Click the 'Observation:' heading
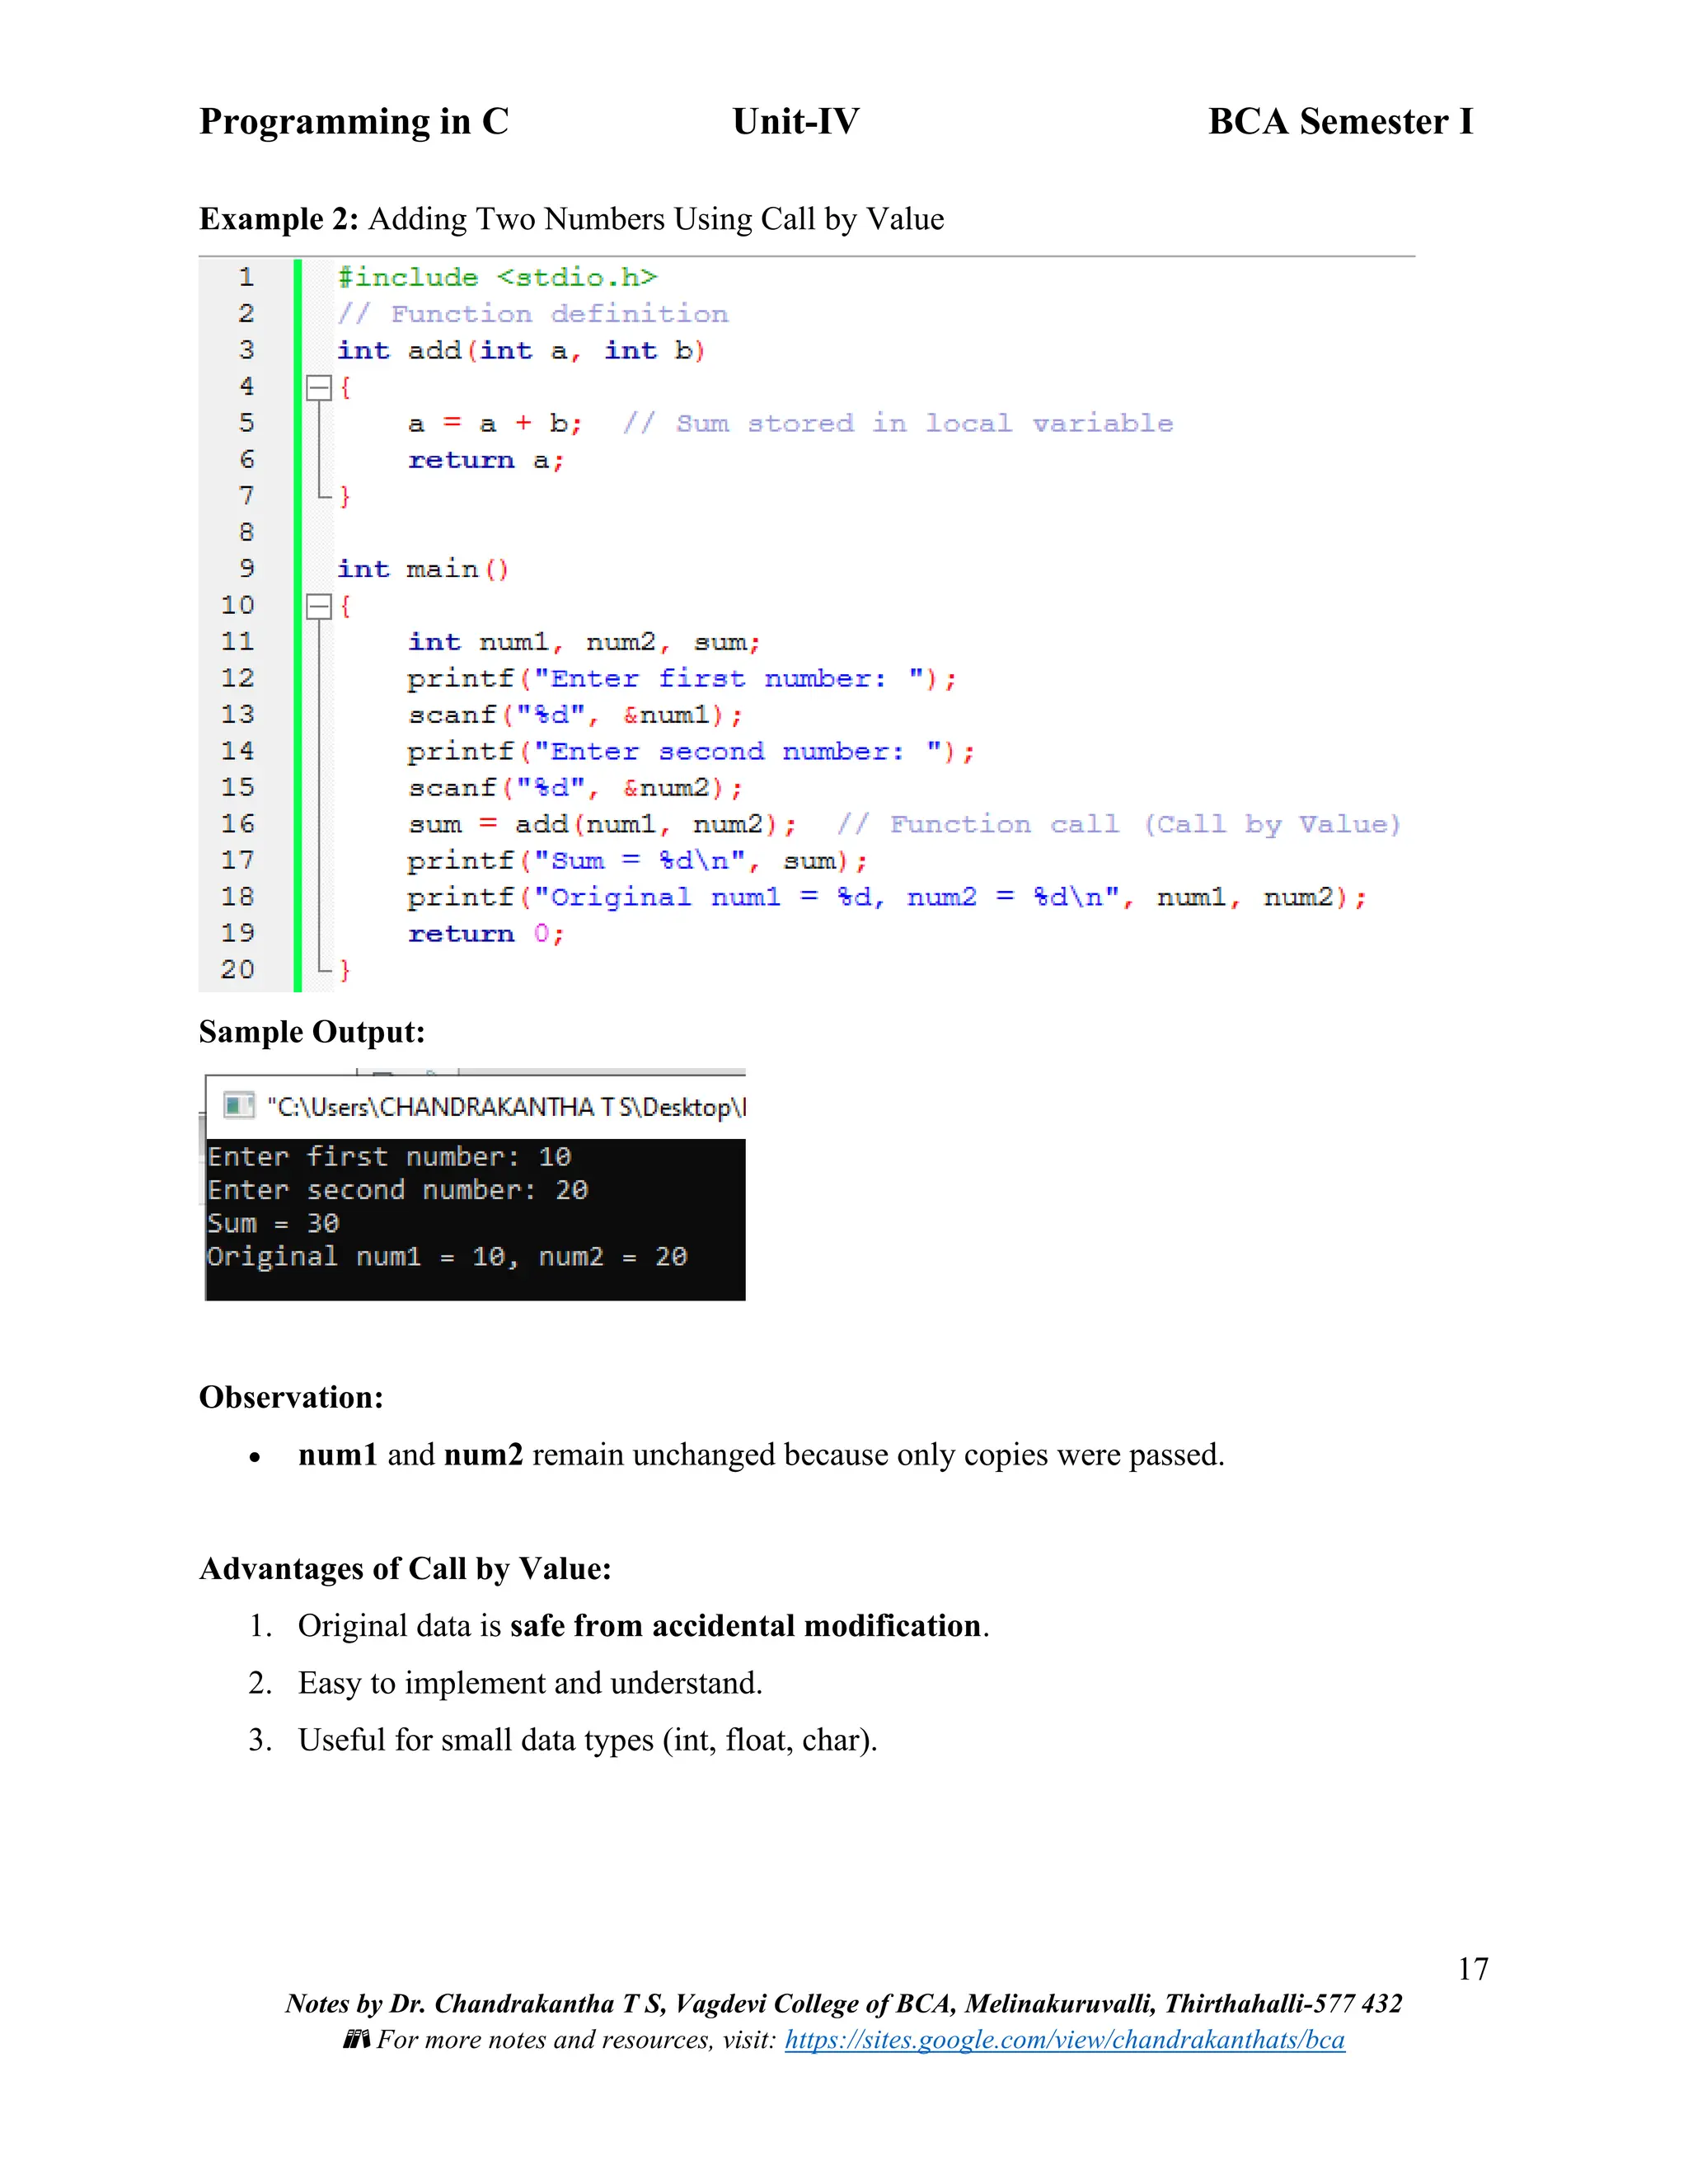Viewport: 1688px width, 2184px height. (291, 1397)
